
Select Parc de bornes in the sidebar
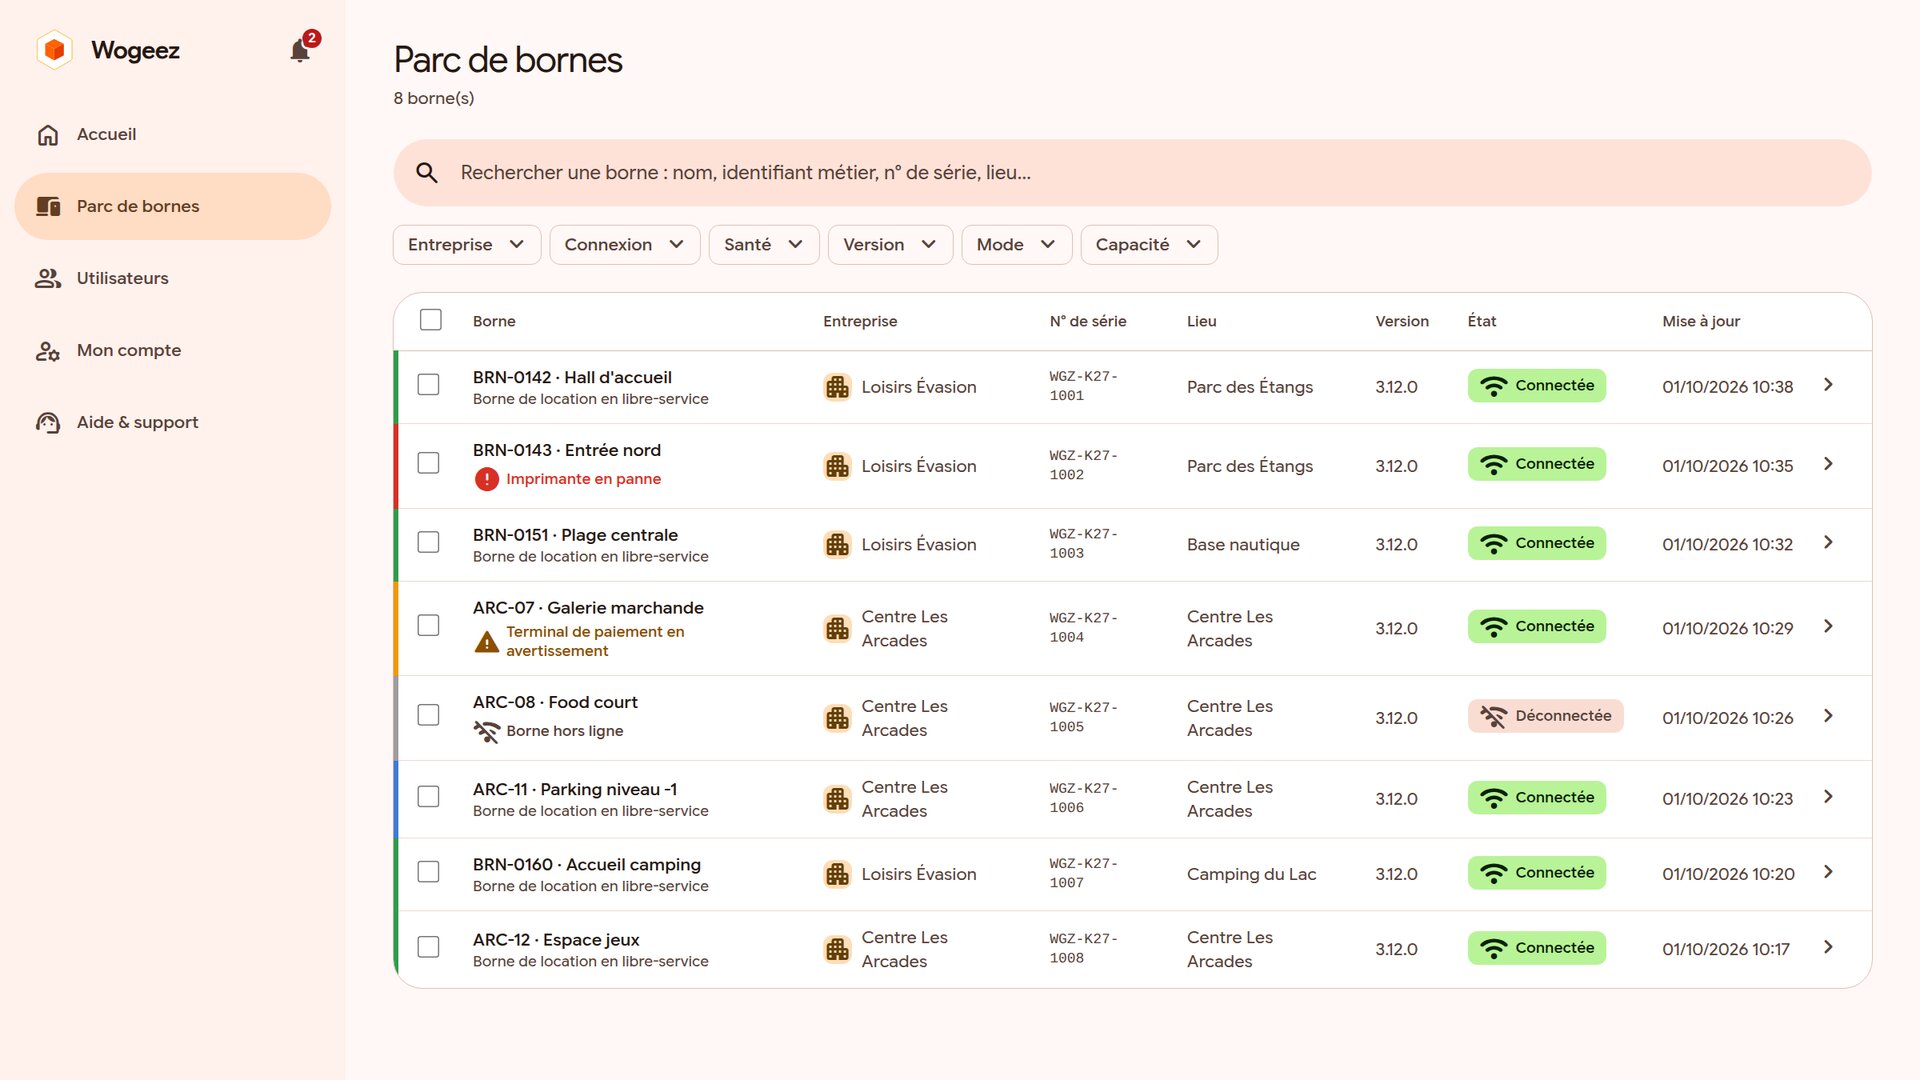(173, 207)
